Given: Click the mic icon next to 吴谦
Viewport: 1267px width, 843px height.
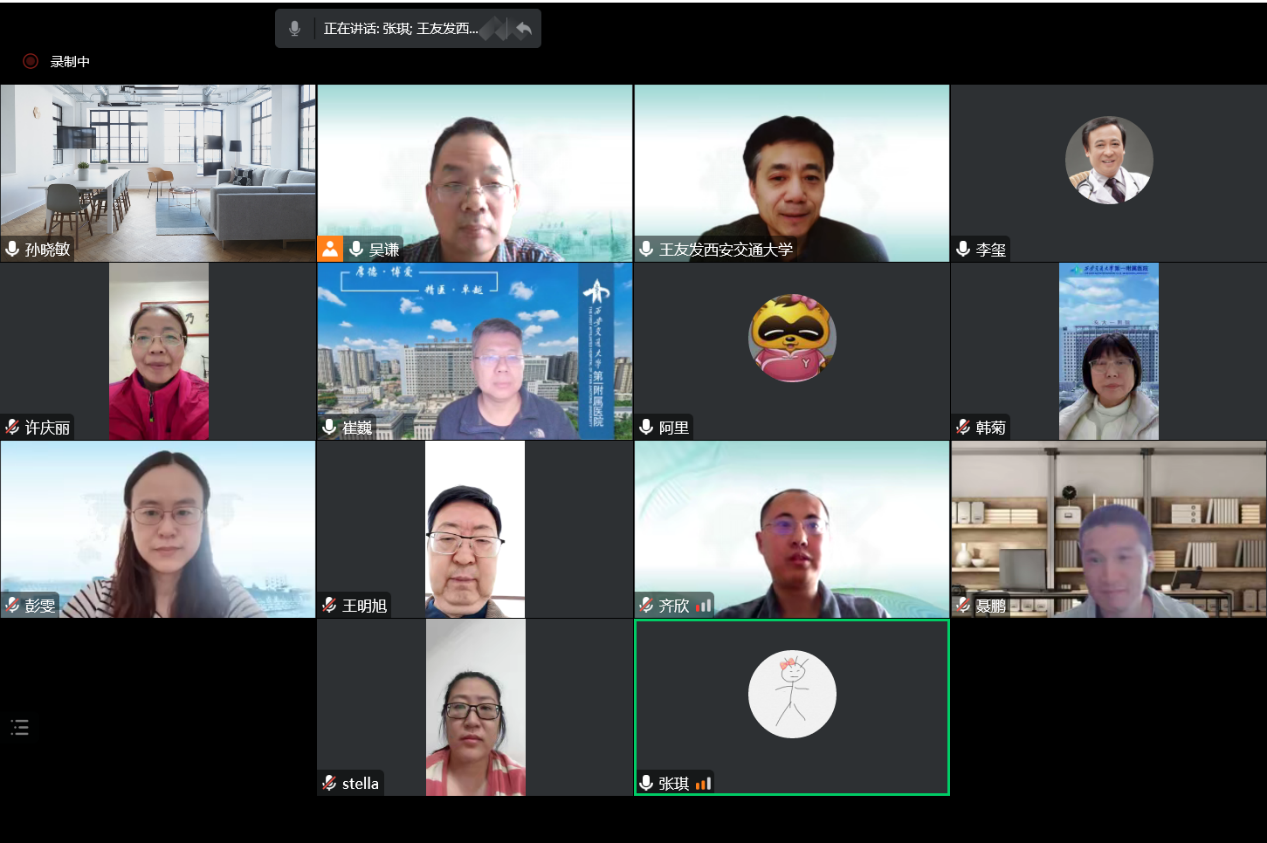Looking at the screenshot, I should [356, 249].
